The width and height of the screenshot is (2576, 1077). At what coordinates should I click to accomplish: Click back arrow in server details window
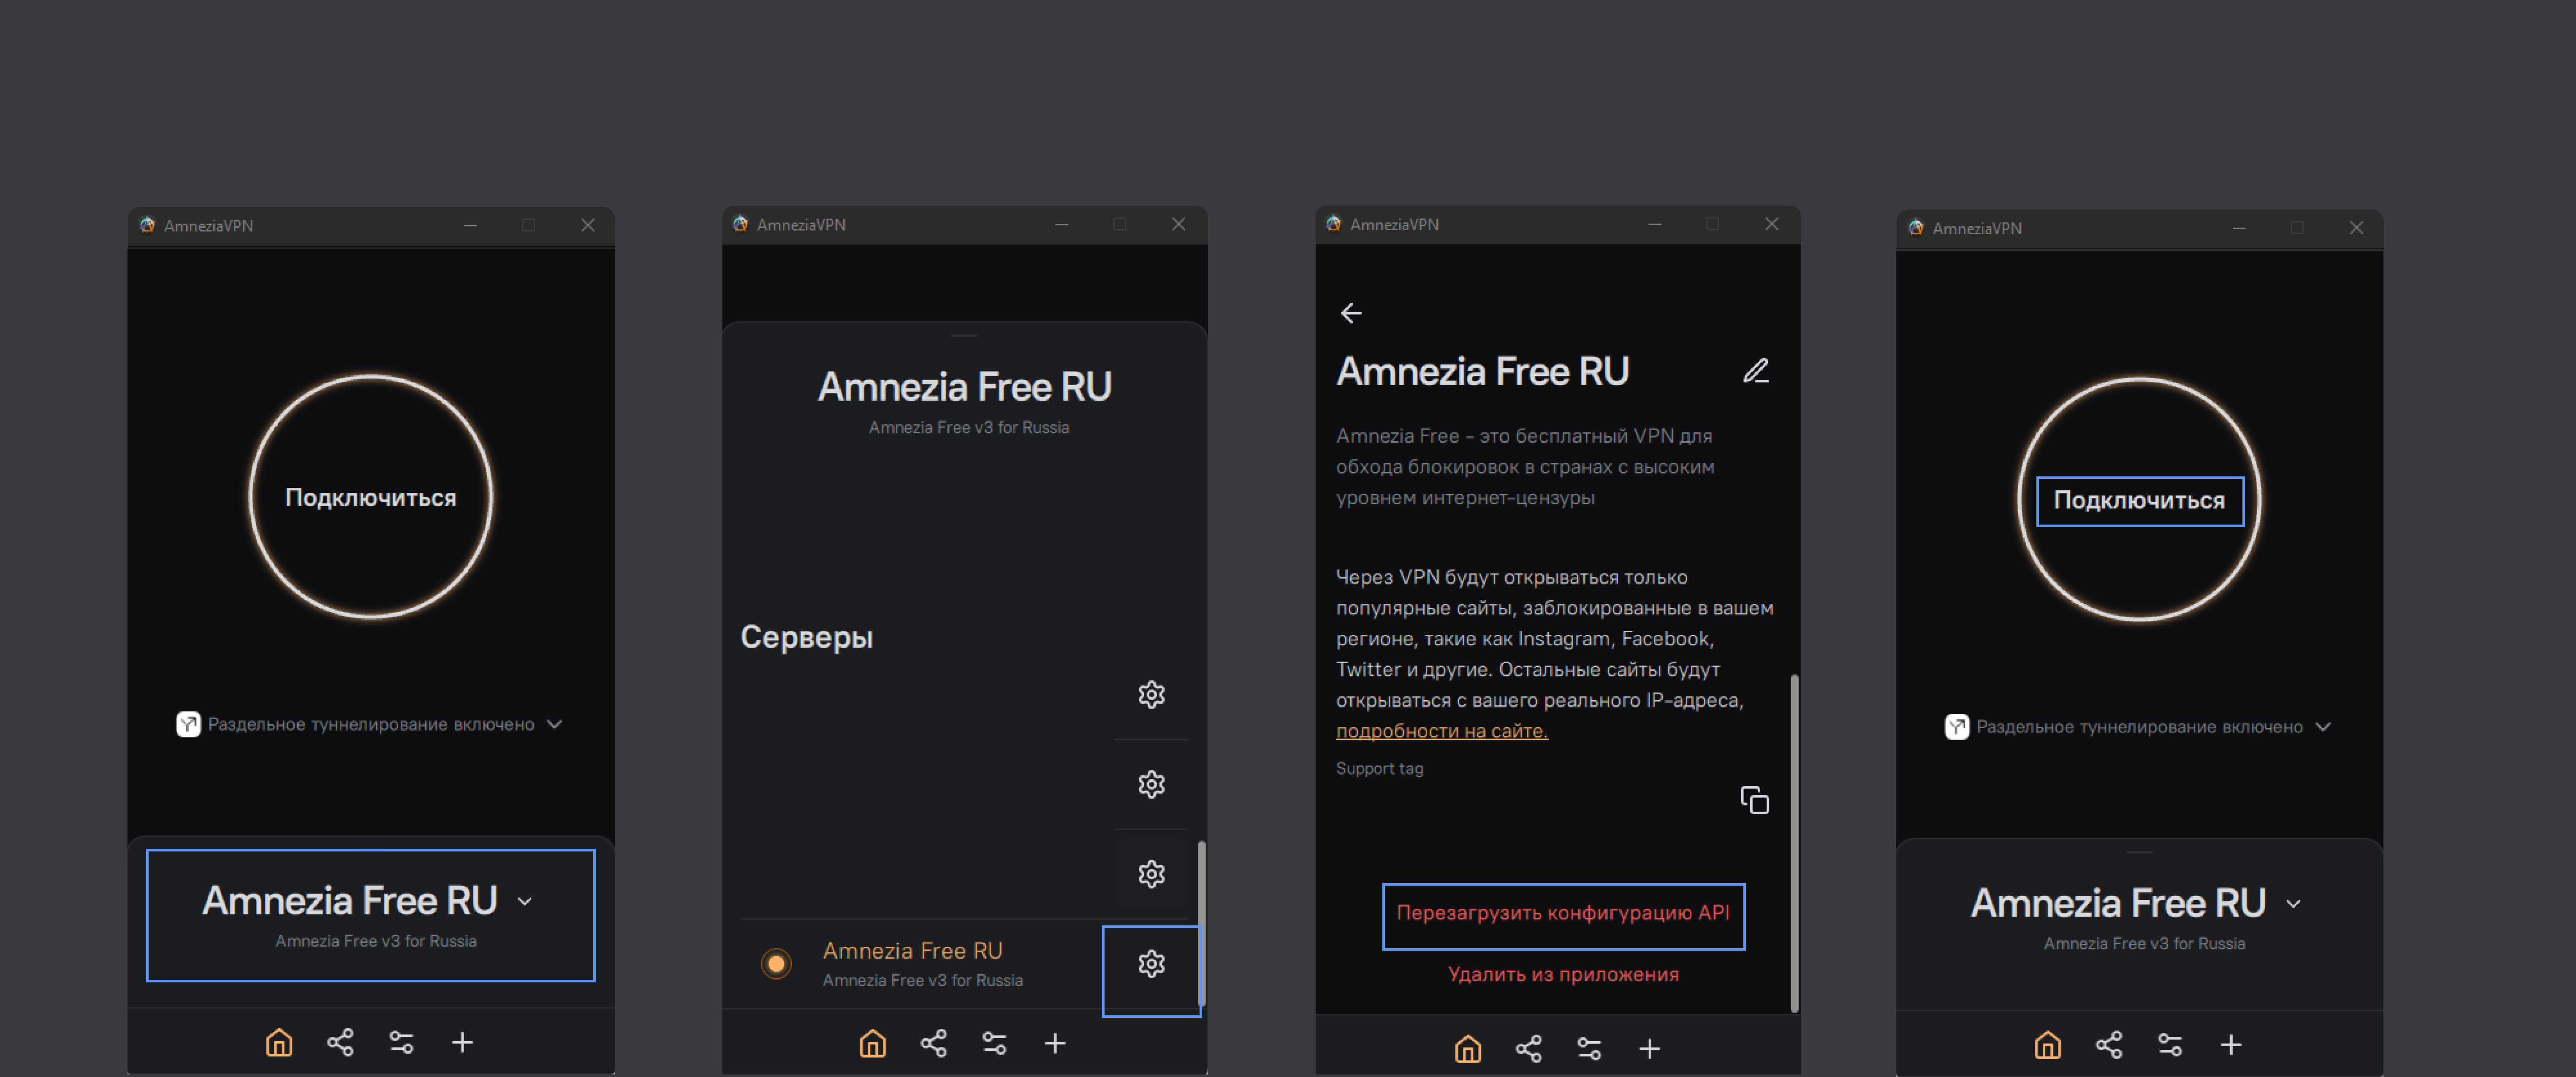click(x=1351, y=314)
